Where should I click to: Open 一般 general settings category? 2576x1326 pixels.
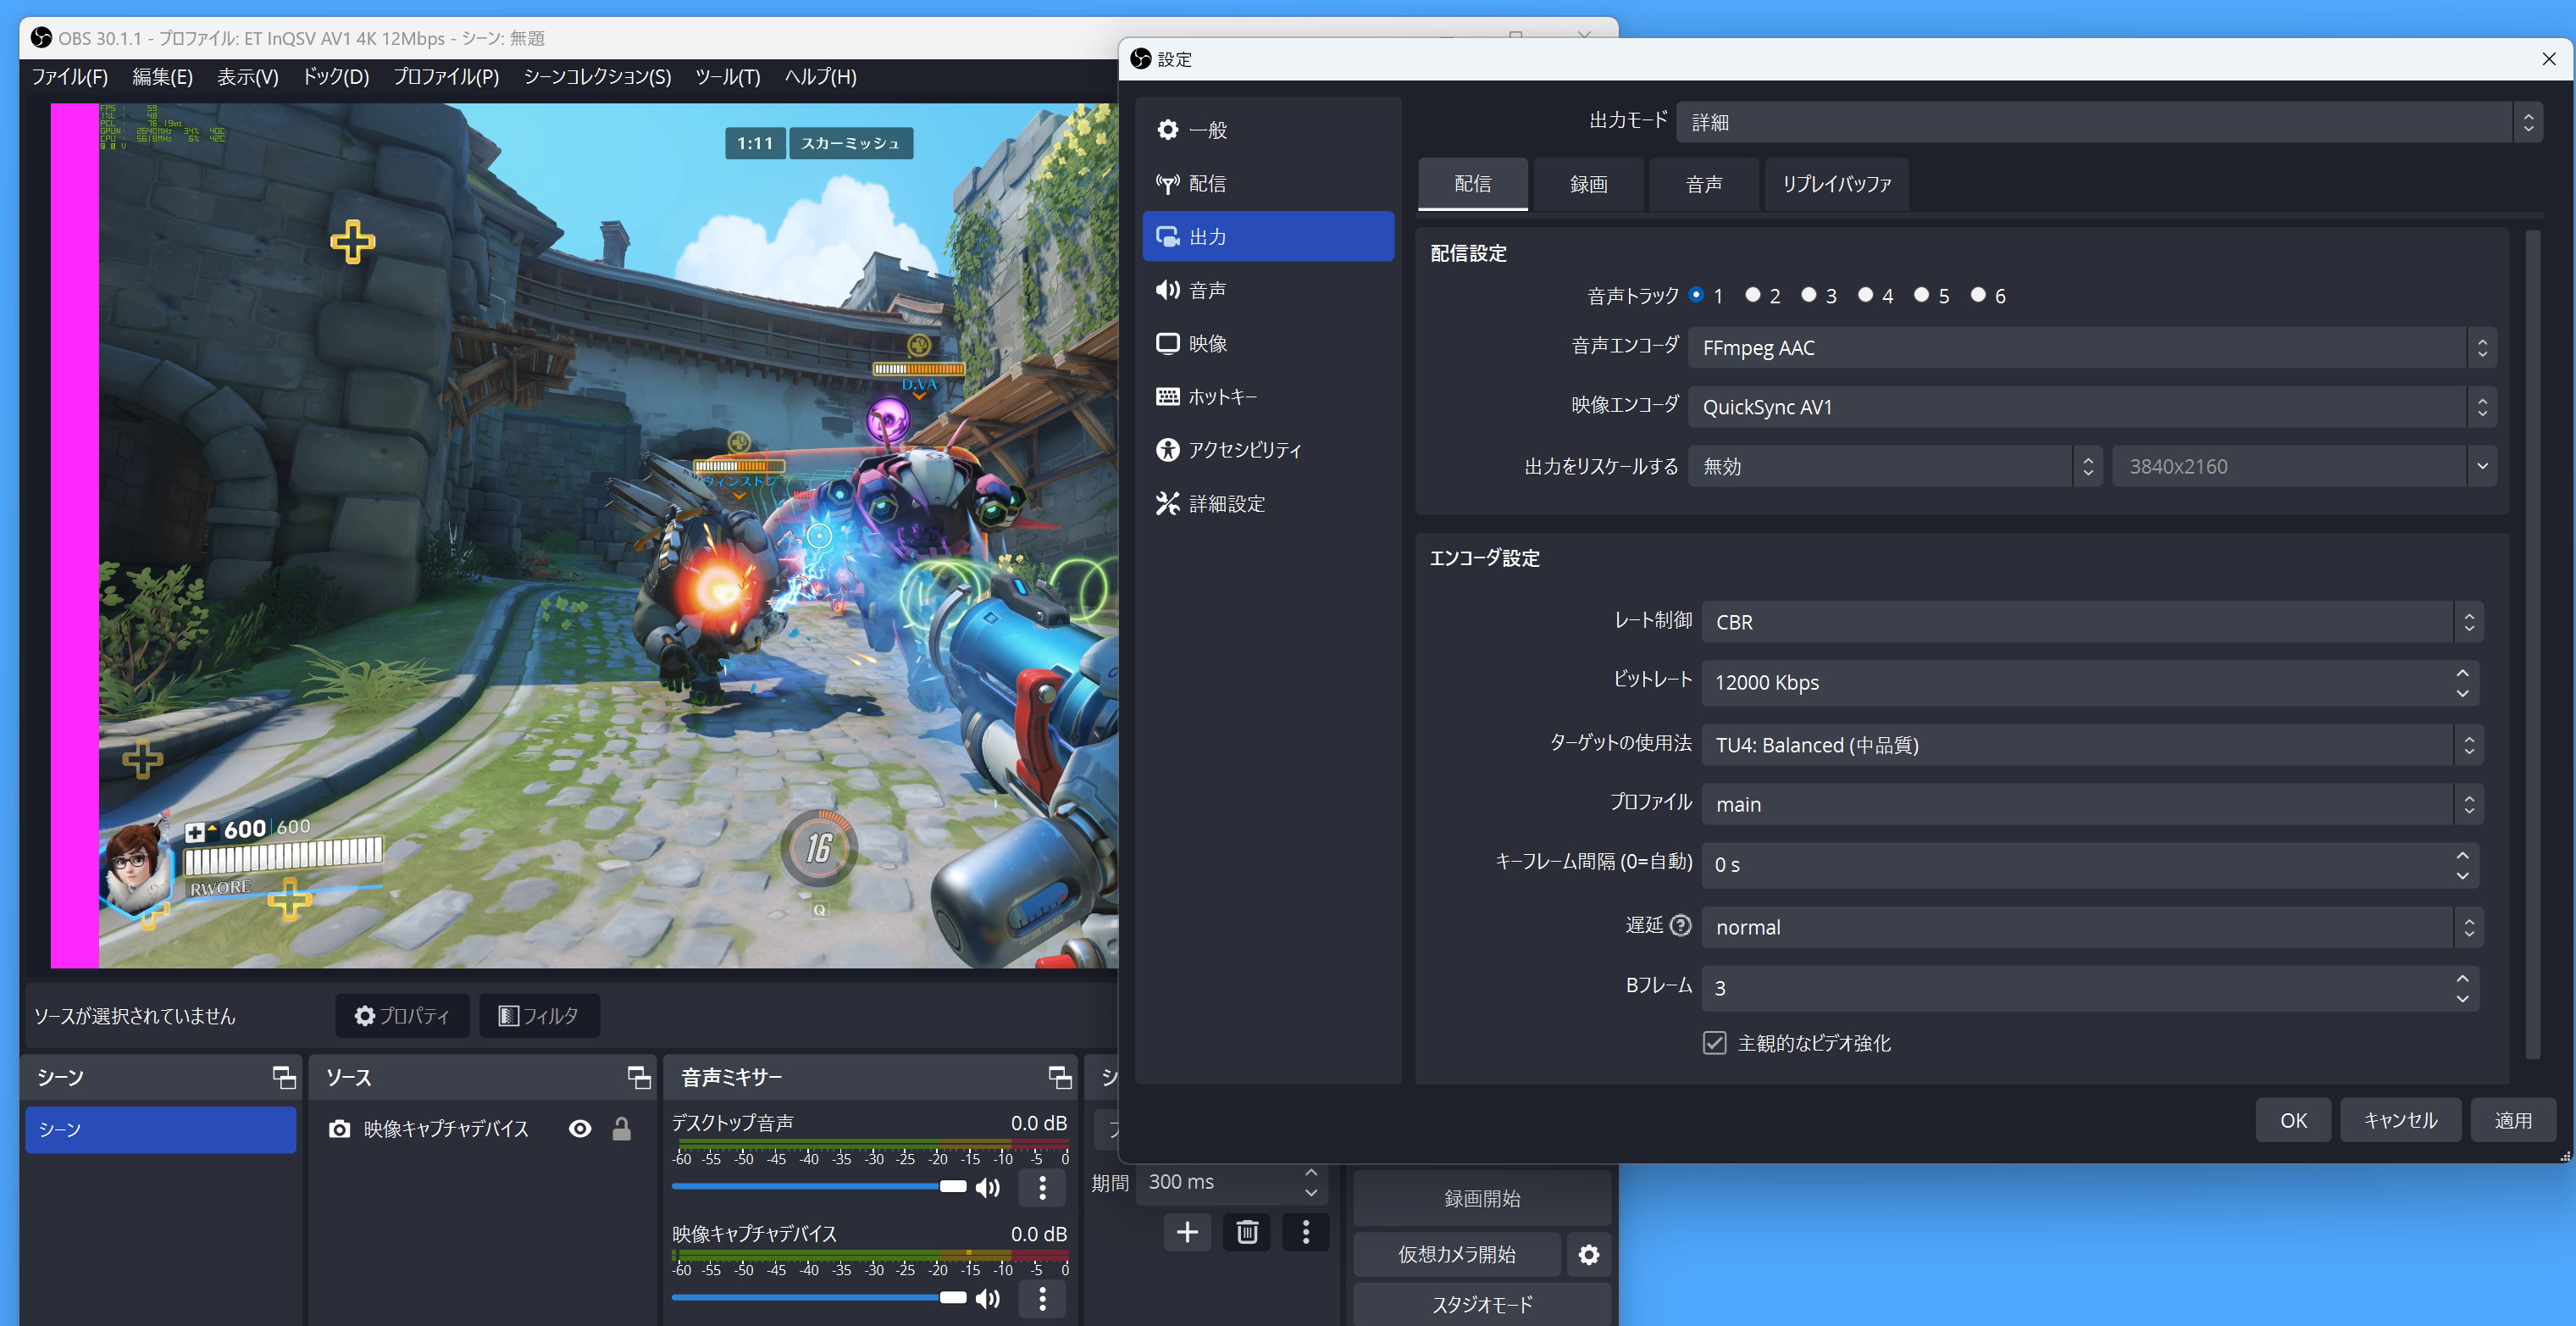click(1267, 130)
